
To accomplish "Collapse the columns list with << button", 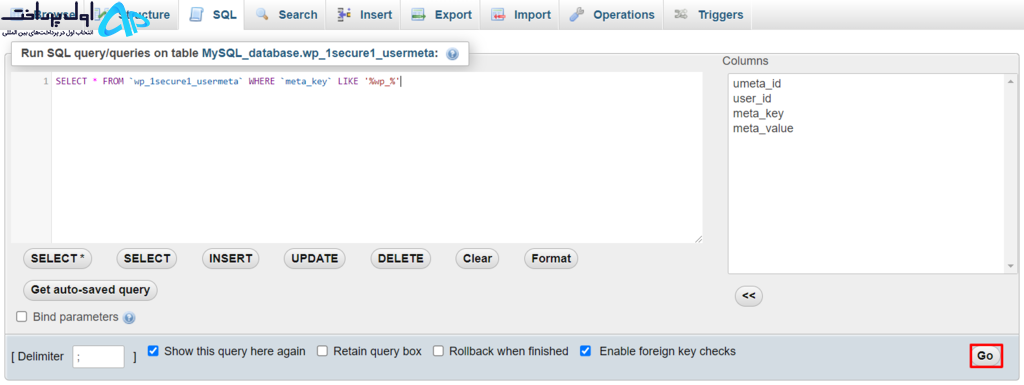I will tap(748, 296).
